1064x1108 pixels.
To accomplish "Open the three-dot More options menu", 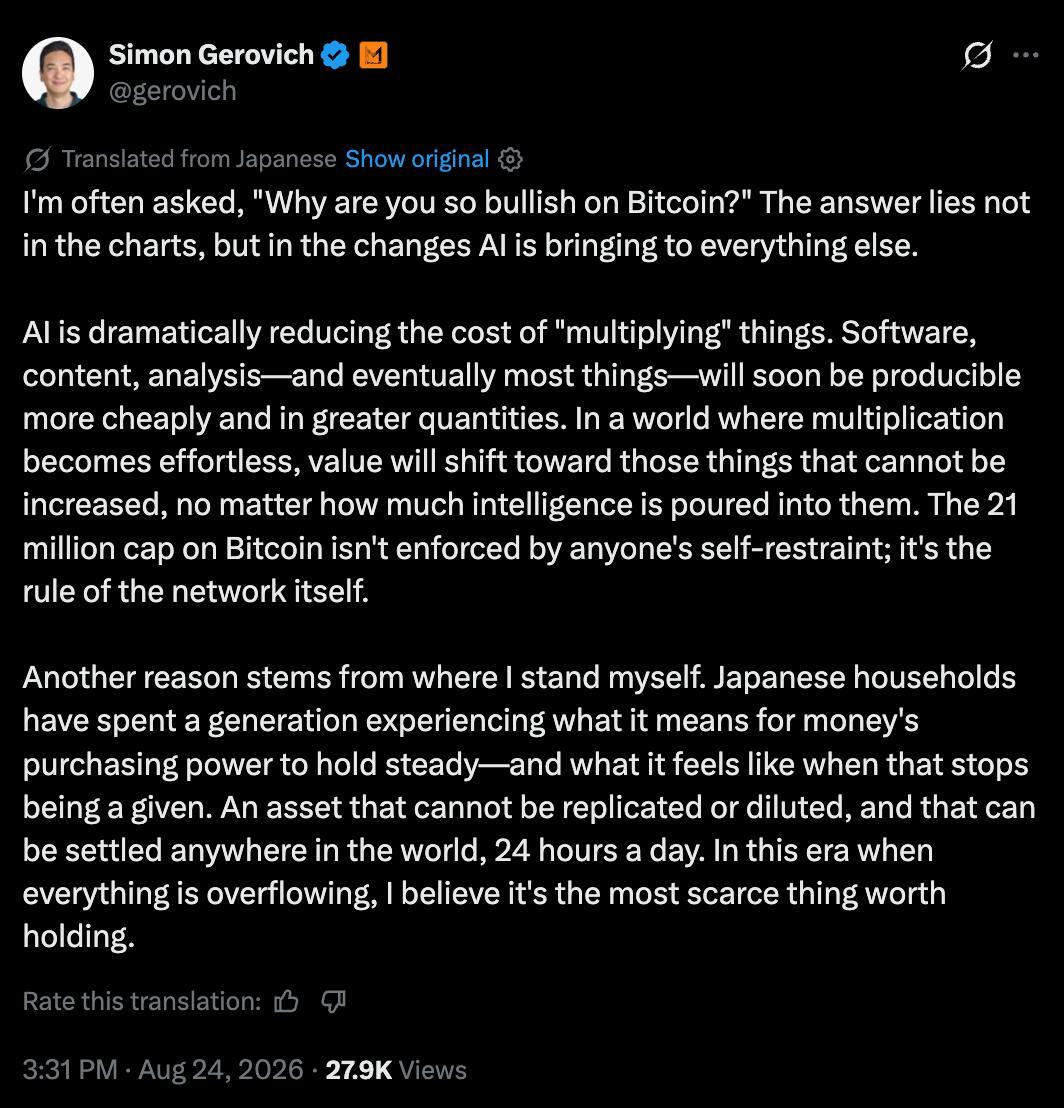I will coord(1025,55).
